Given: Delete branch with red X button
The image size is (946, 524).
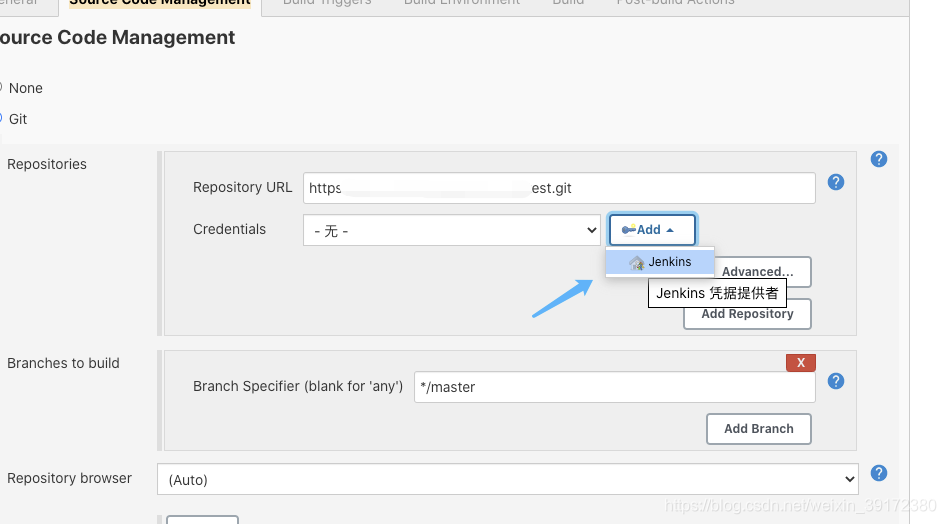Looking at the screenshot, I should [801, 362].
